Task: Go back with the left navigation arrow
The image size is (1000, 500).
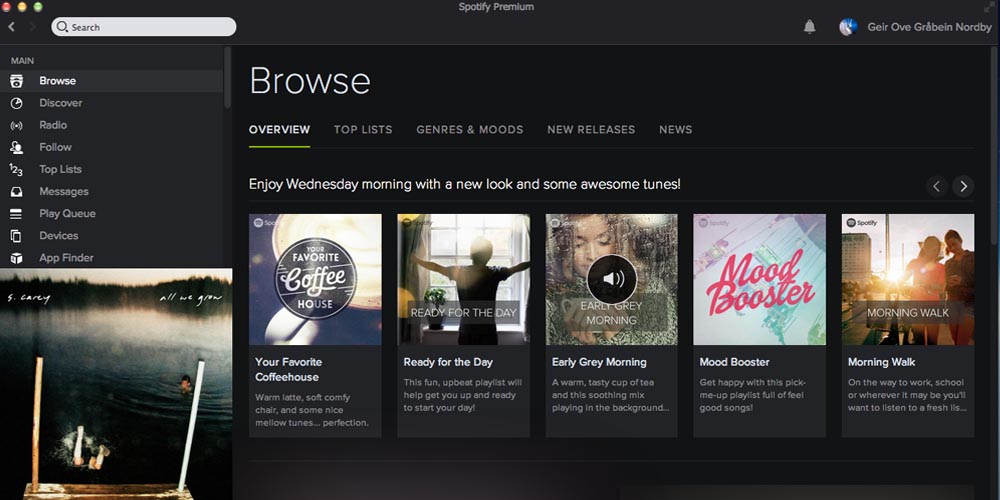Action: coord(12,27)
